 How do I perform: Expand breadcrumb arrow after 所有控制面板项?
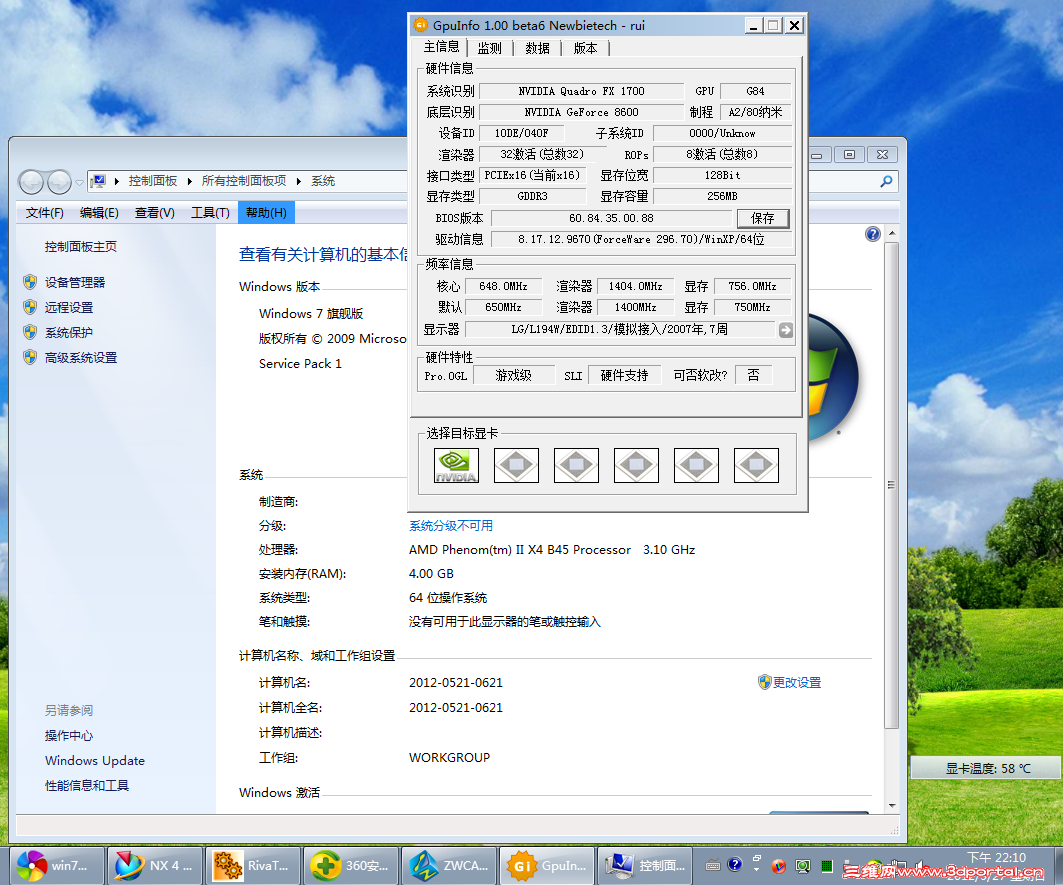tap(298, 181)
